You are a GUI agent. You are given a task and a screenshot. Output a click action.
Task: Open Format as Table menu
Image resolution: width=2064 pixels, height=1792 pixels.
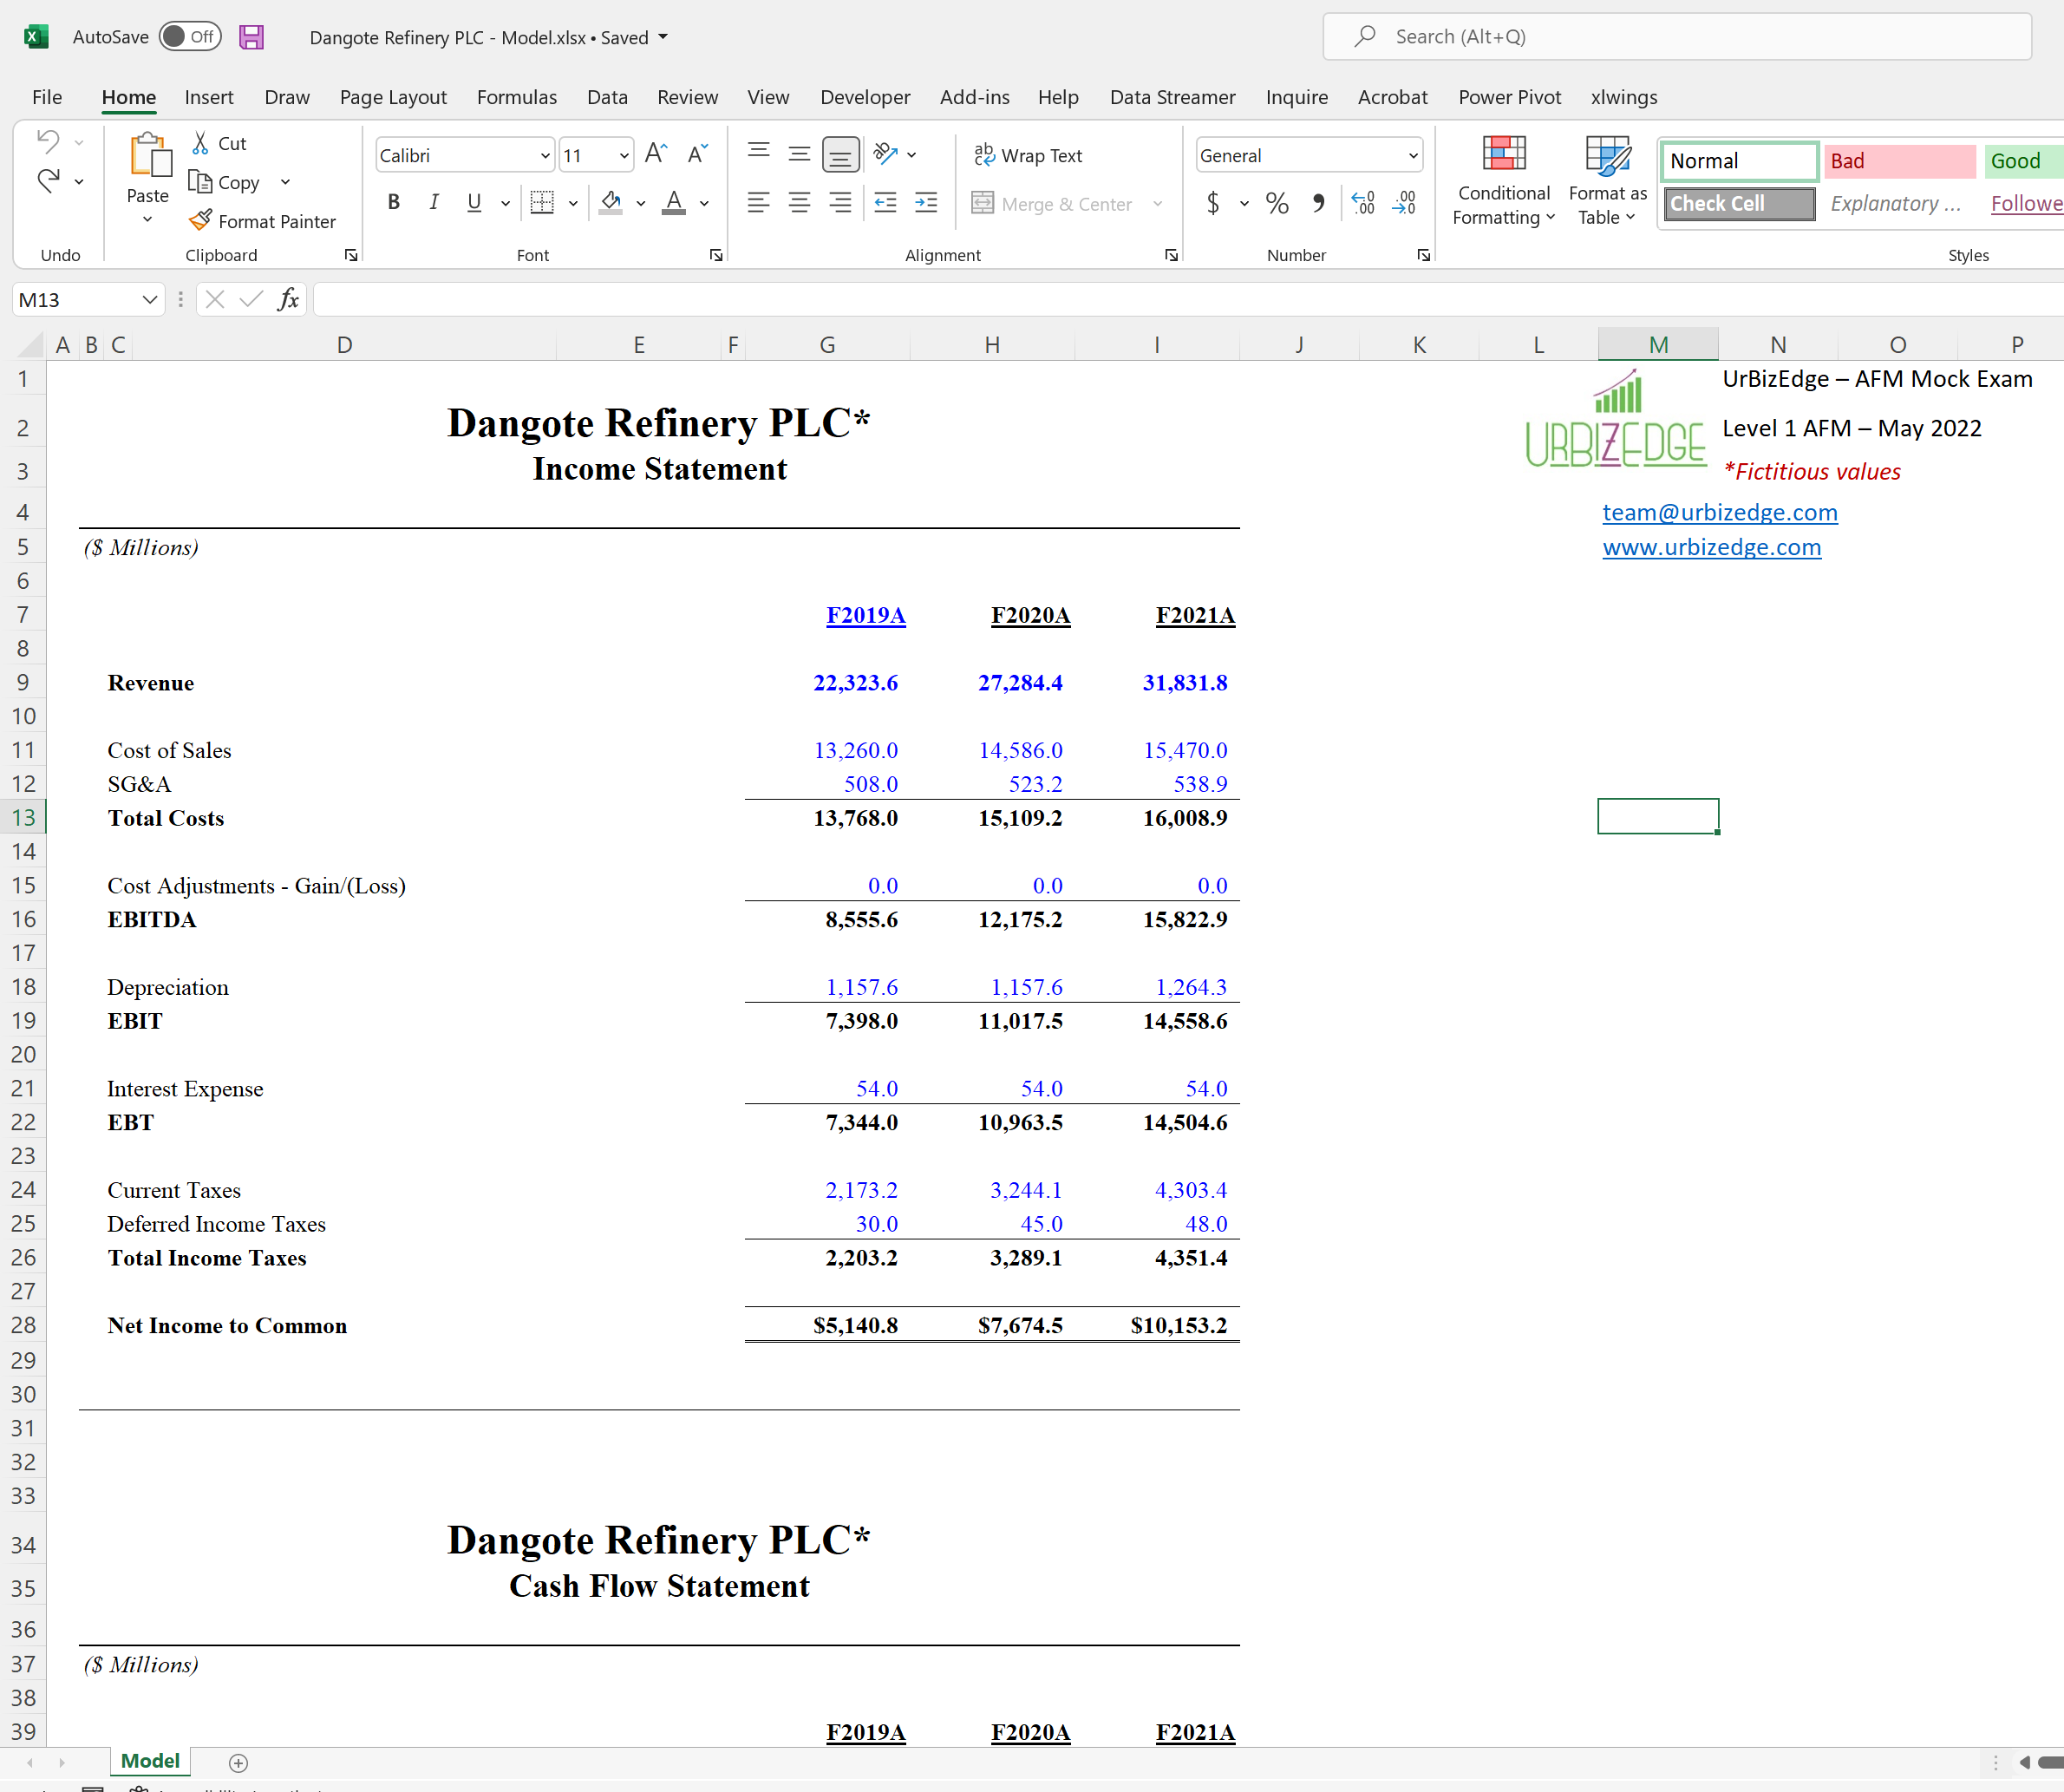click(x=1607, y=182)
